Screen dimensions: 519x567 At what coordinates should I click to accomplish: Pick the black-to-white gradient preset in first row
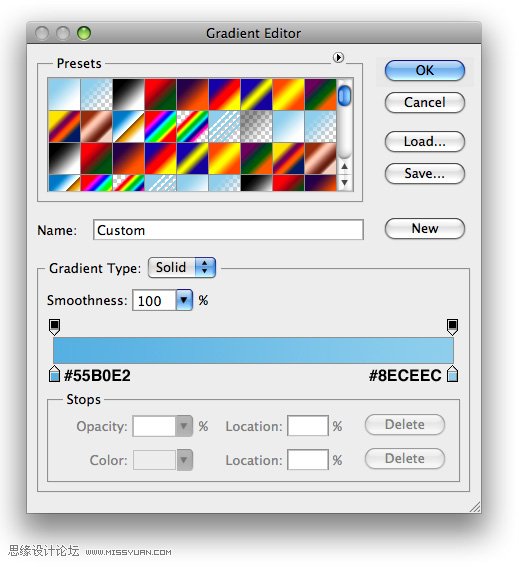[128, 95]
